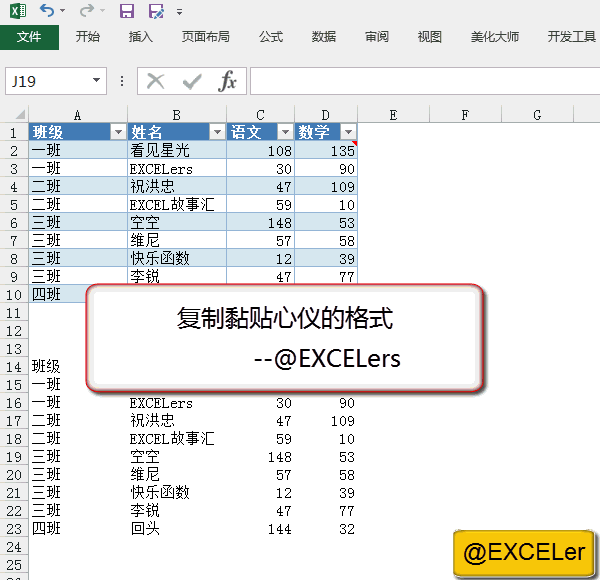Click inside the formula bar input field

(x=420, y=81)
